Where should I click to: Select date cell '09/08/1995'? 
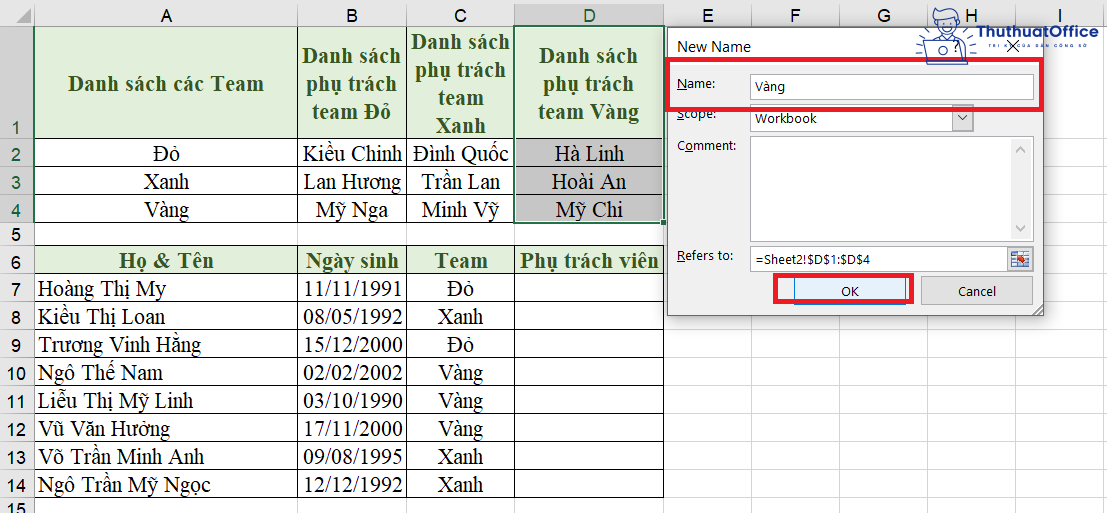pos(352,456)
